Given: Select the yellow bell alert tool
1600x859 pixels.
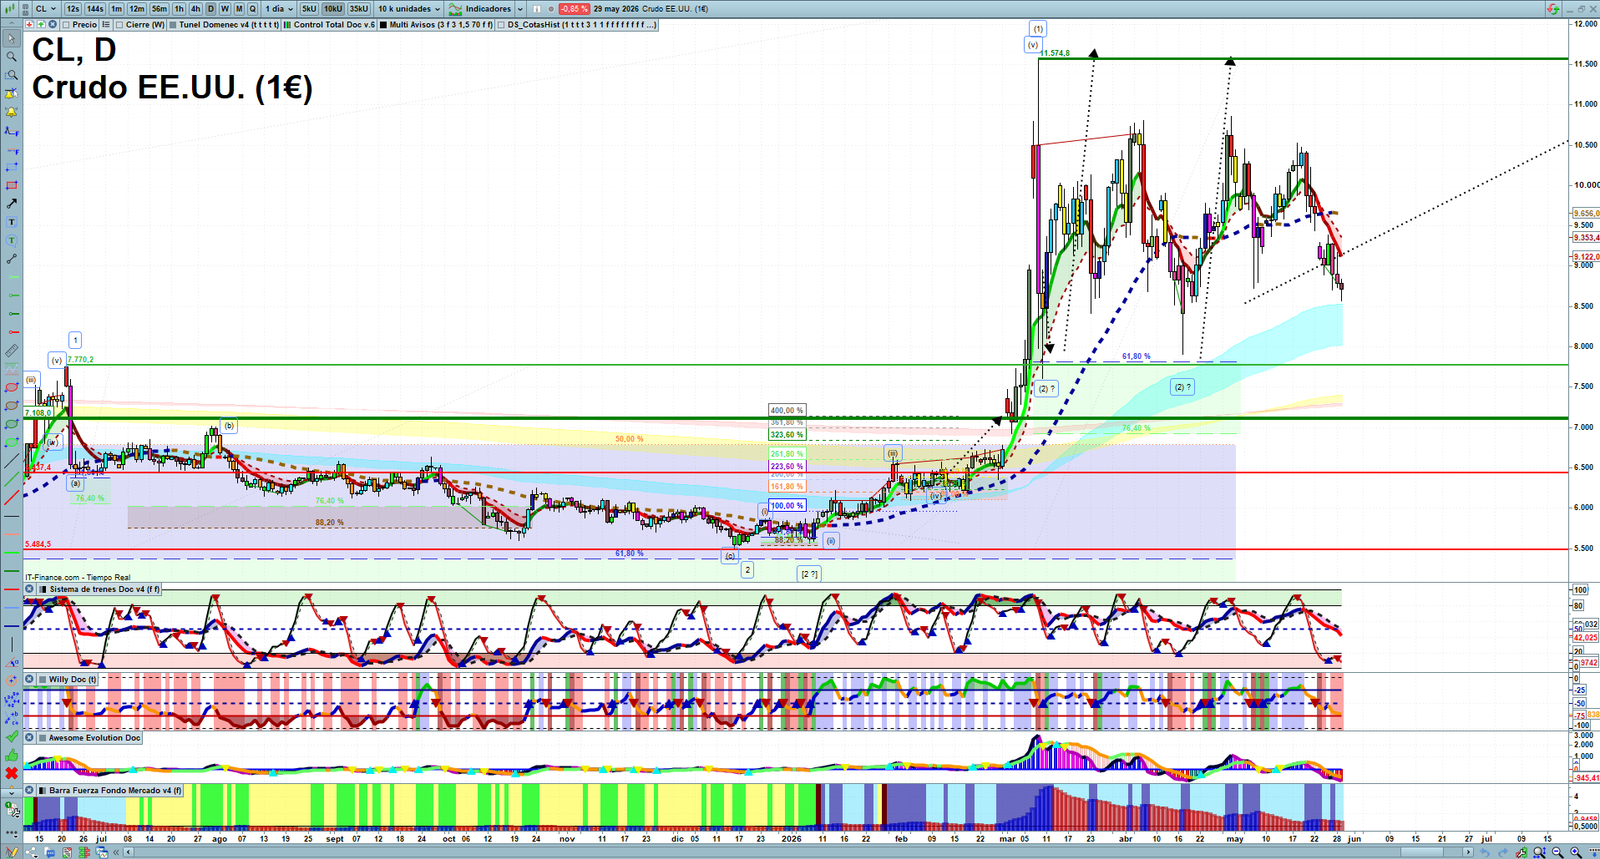Looking at the screenshot, I should point(11,113).
